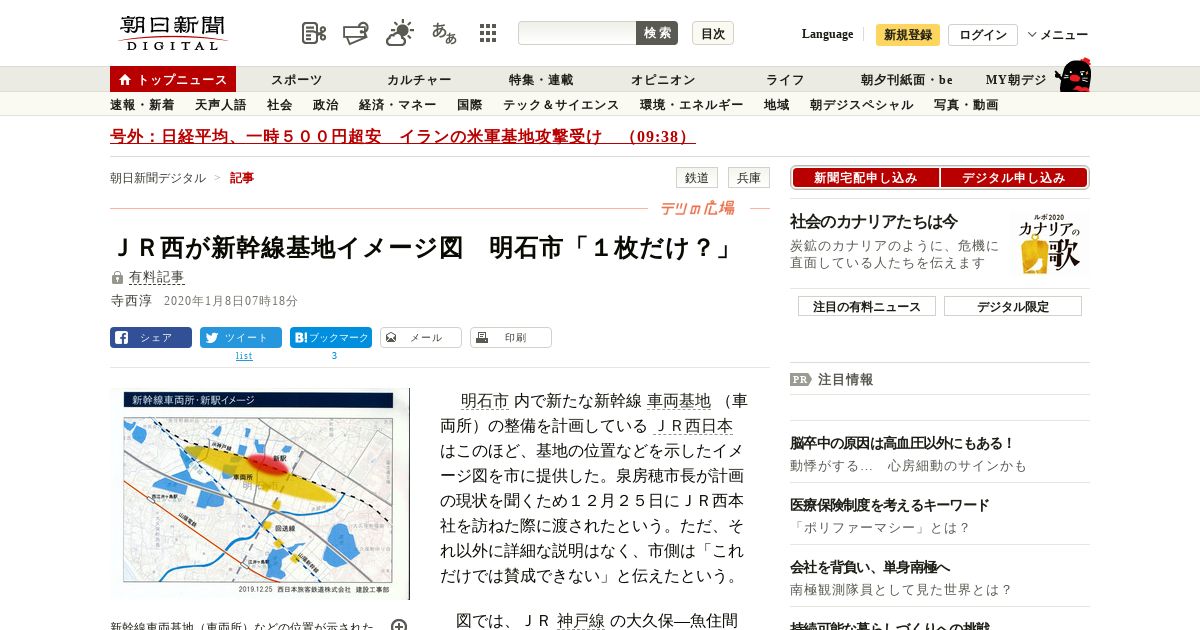Viewport: 1200px width, 630px height.
Task: Open 社会のカナリアたちは今 headline
Action: click(x=874, y=221)
